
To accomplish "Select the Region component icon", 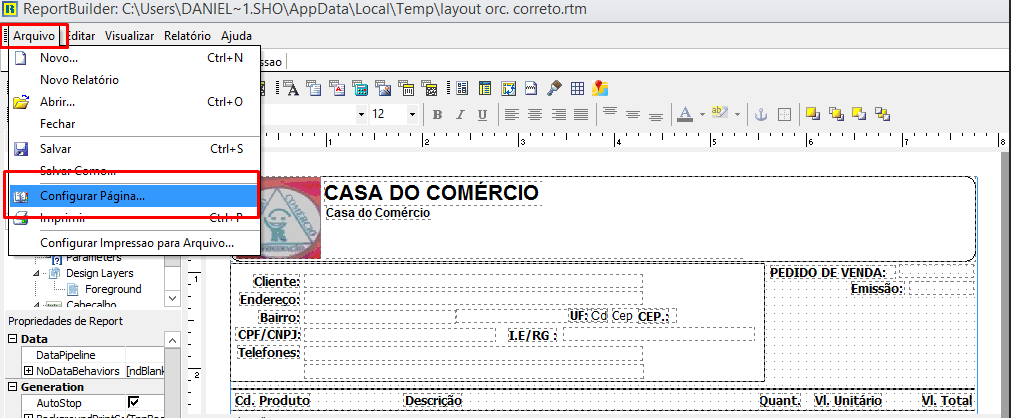I will click(x=462, y=88).
